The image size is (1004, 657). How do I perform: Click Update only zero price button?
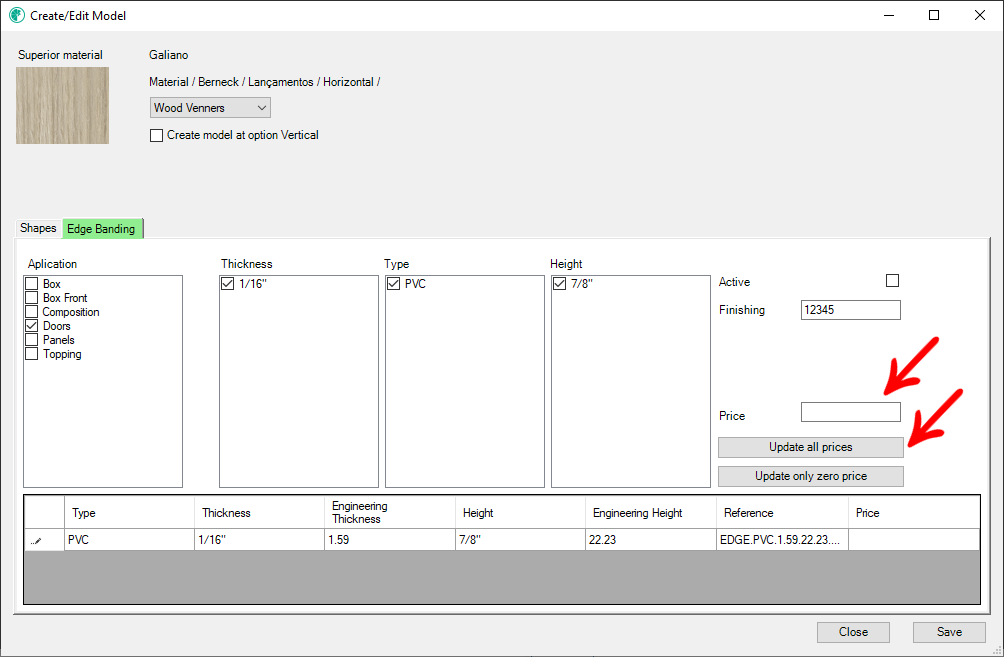point(810,476)
